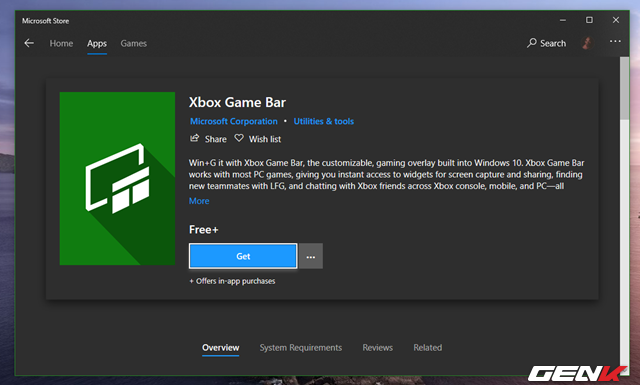The image size is (640, 385).
Task: Click the Search magnifier button
Action: point(547,43)
